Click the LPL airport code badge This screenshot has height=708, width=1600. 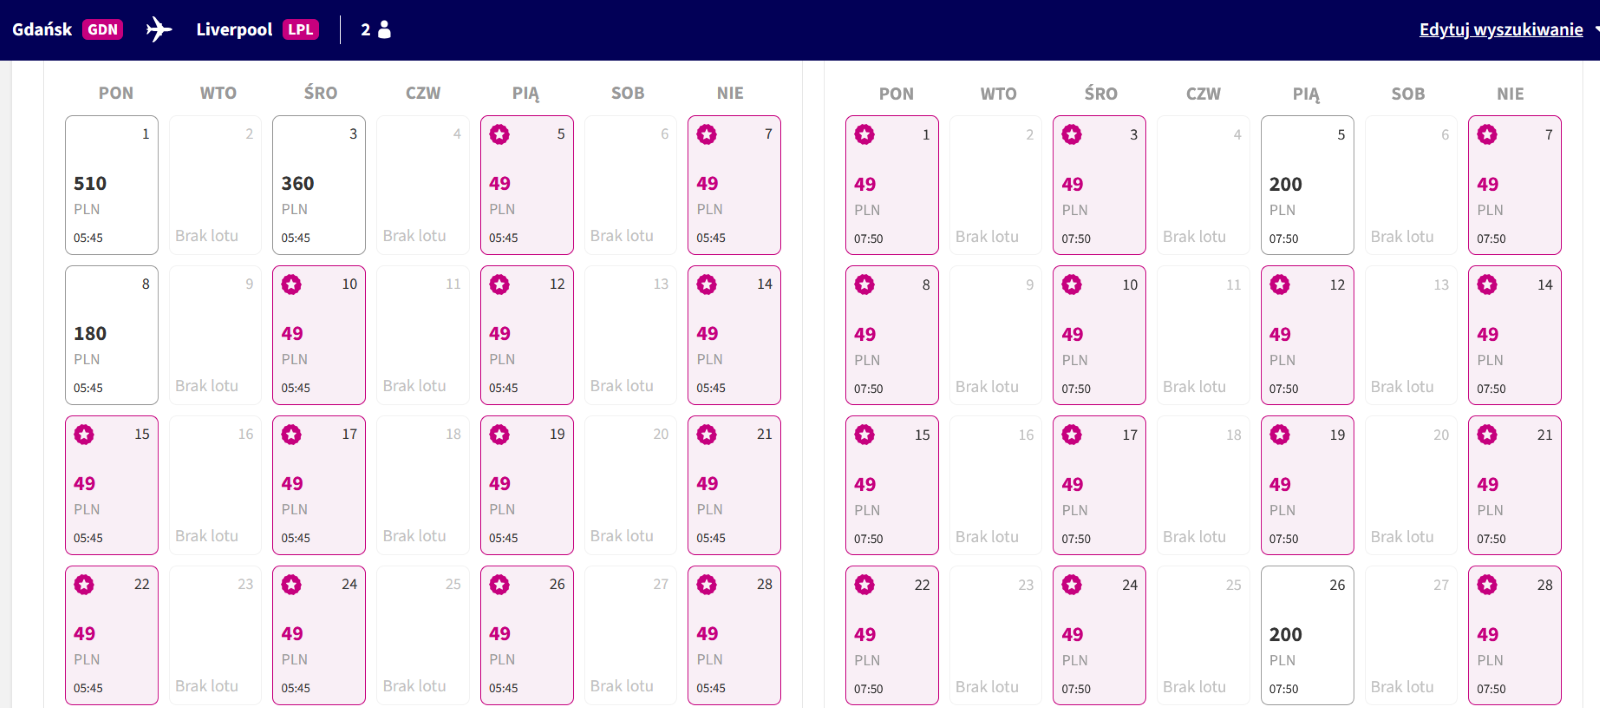[x=300, y=29]
